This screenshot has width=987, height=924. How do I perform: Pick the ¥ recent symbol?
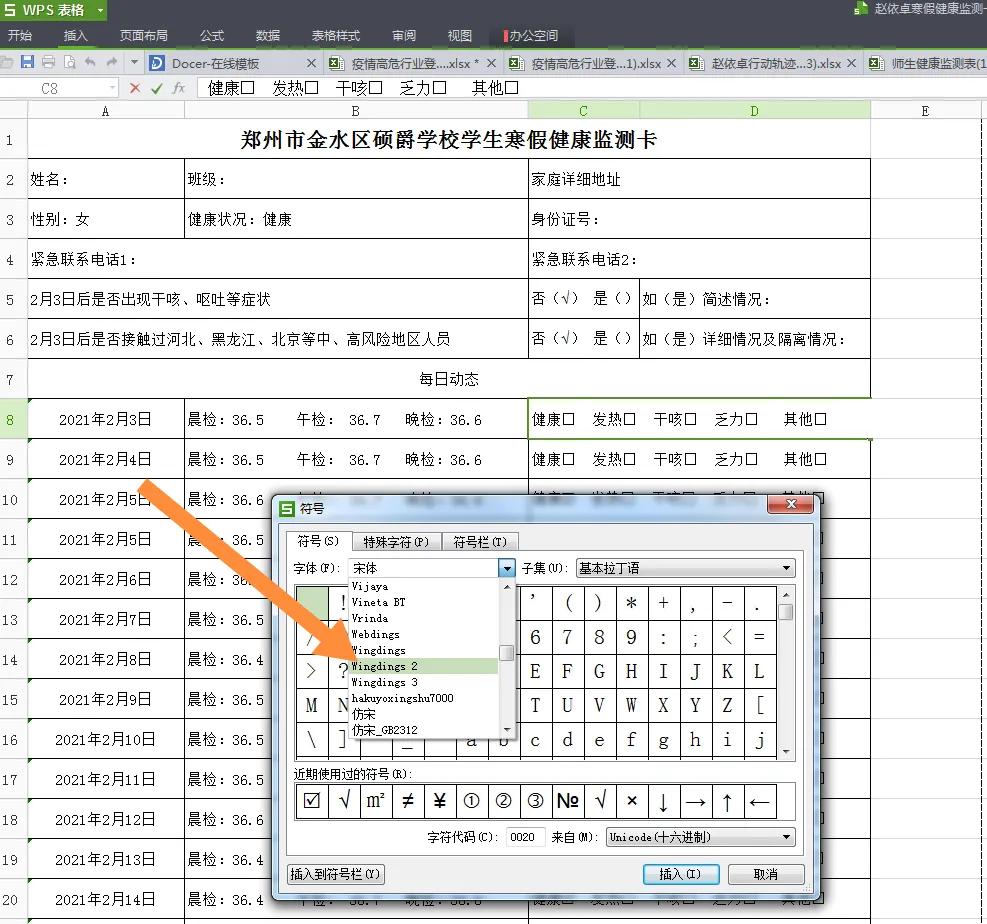[x=440, y=801]
